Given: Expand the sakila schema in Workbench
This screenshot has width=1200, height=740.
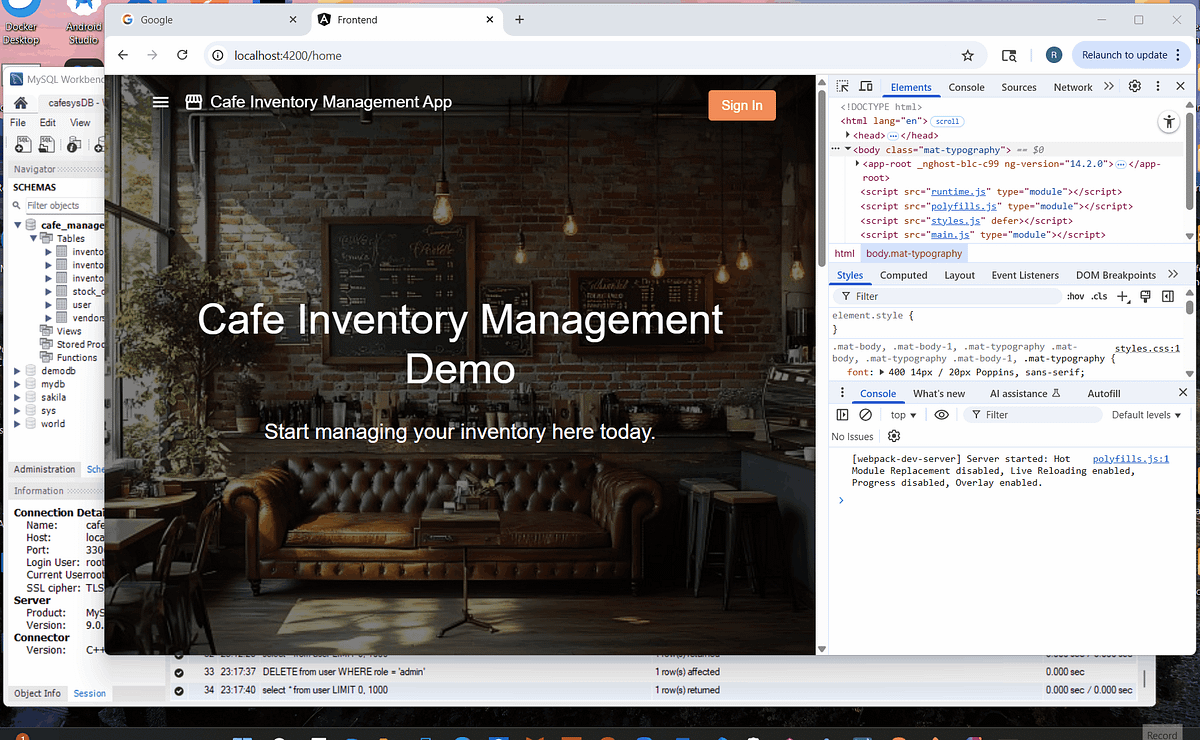Looking at the screenshot, I should 16,397.
